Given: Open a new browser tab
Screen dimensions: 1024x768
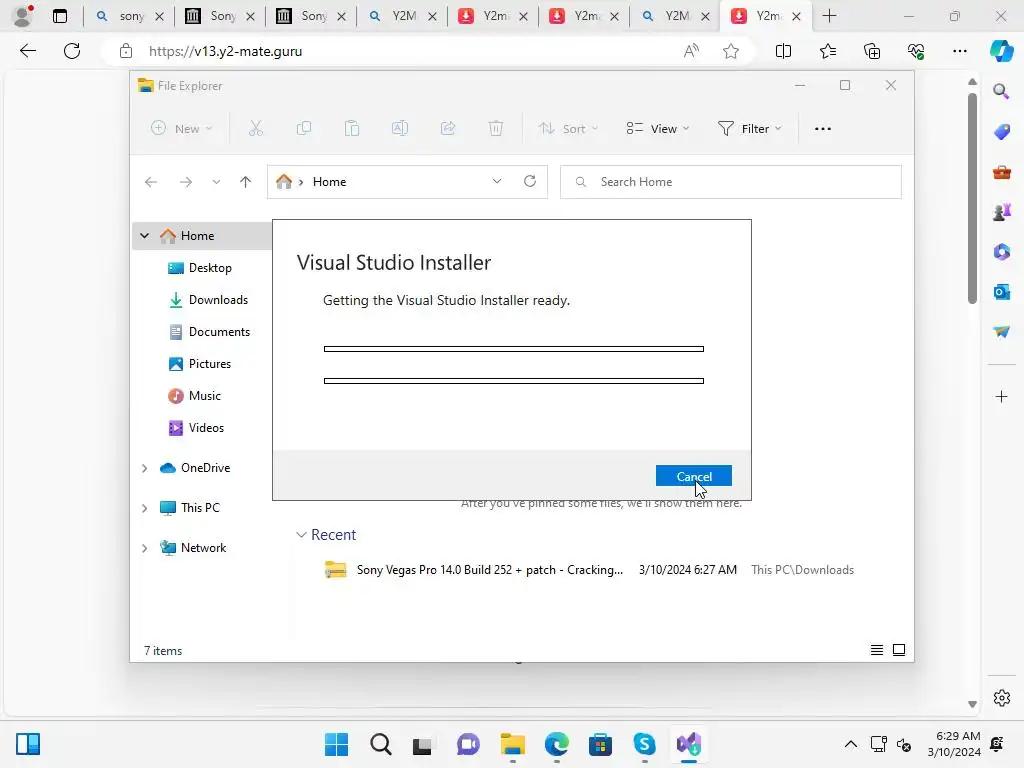Looking at the screenshot, I should (x=829, y=16).
